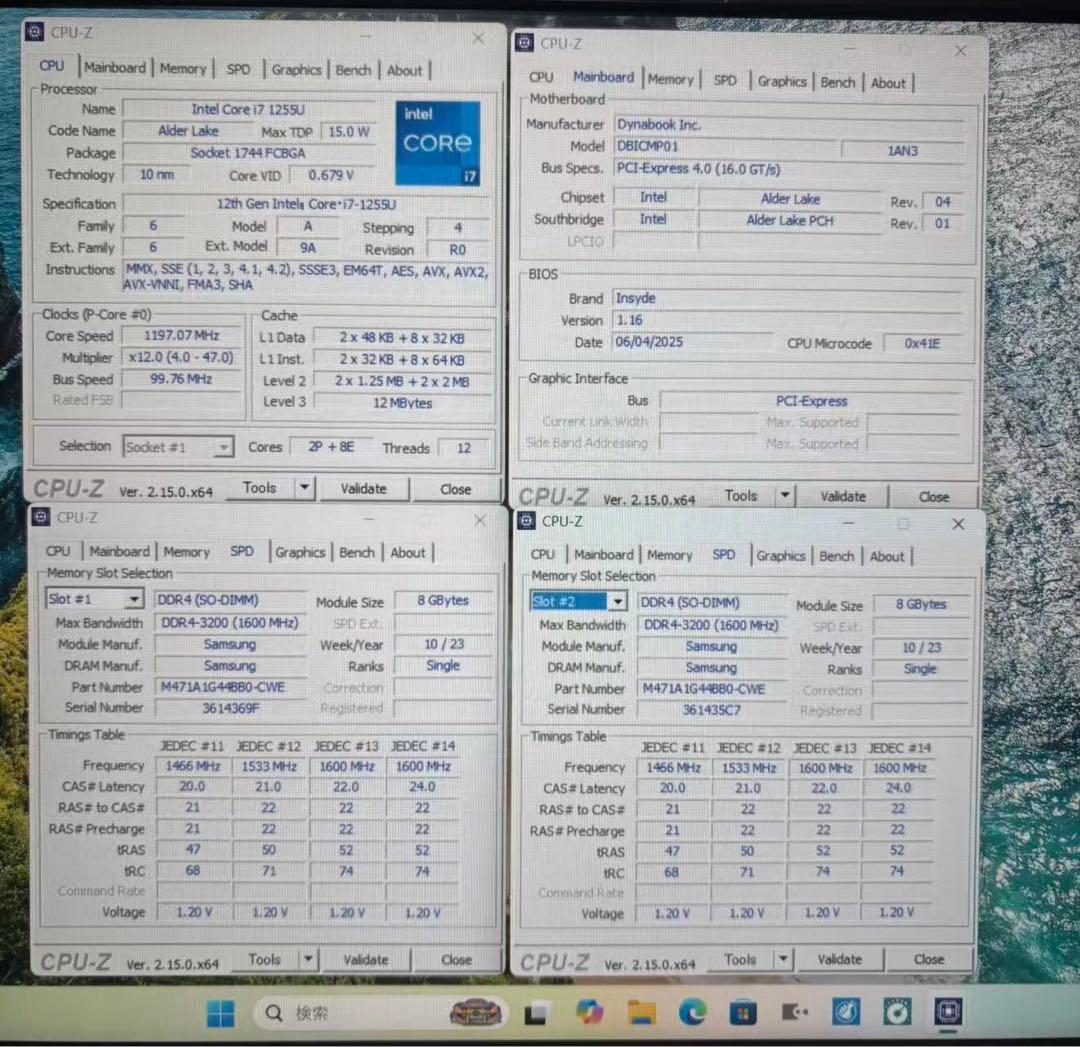
Task: Click Validate in the Dynabook motherboard window
Action: 843,496
